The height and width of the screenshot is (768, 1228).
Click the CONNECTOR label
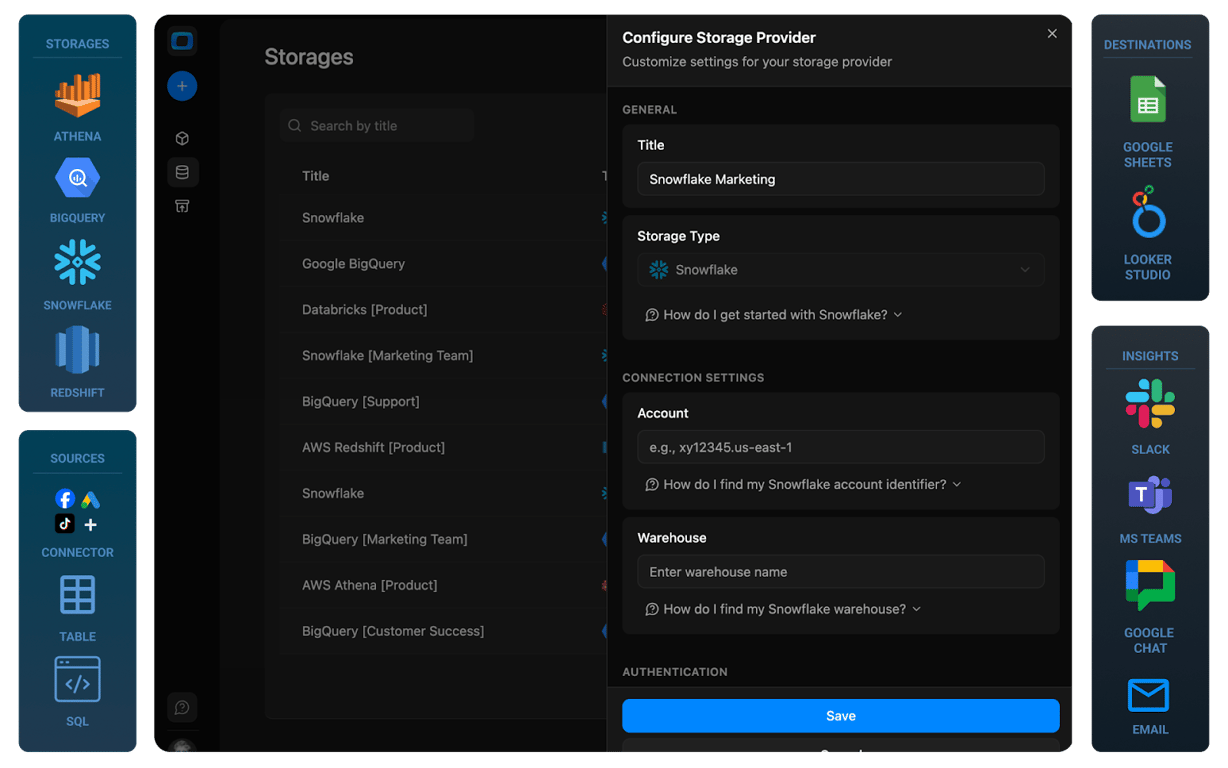tap(77, 553)
